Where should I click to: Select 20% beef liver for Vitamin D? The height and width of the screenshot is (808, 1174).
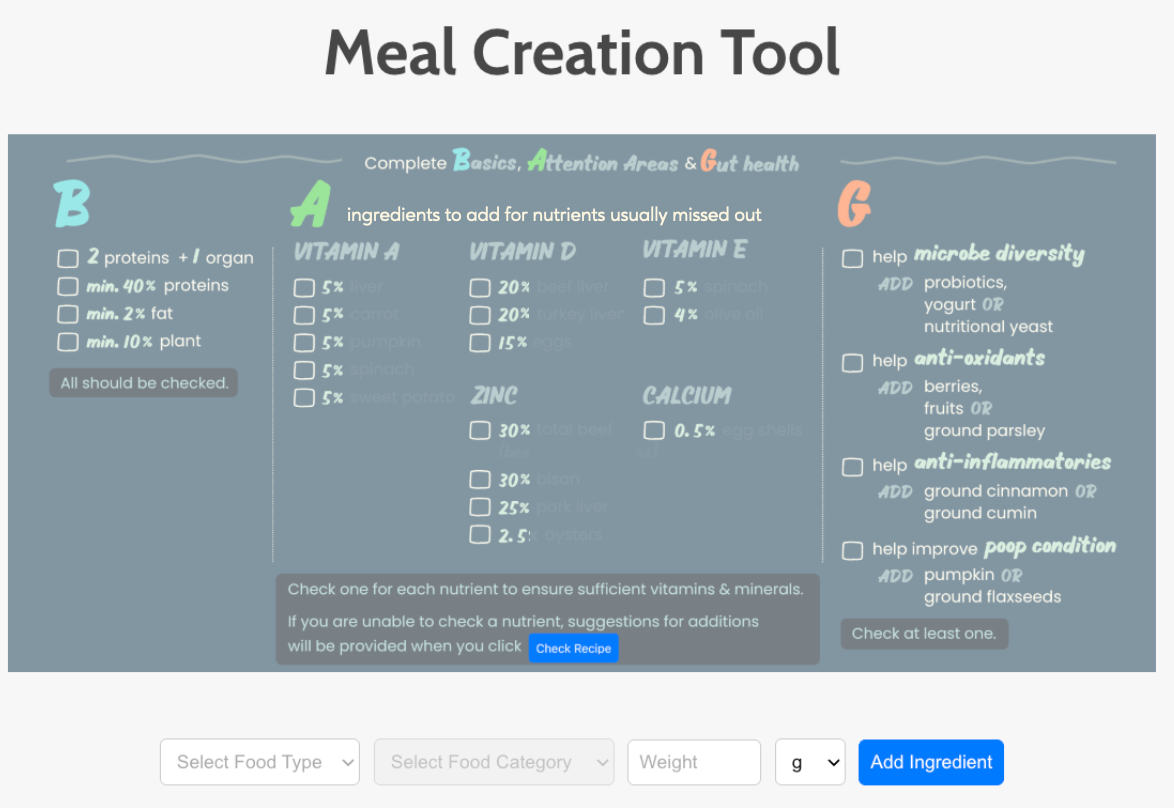pos(480,288)
